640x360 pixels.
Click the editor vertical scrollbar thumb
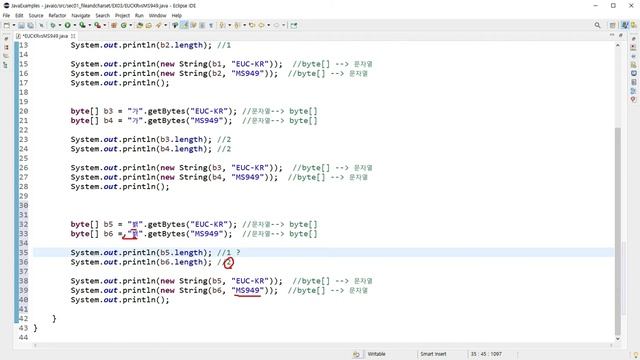pyautogui.click(x=618, y=231)
